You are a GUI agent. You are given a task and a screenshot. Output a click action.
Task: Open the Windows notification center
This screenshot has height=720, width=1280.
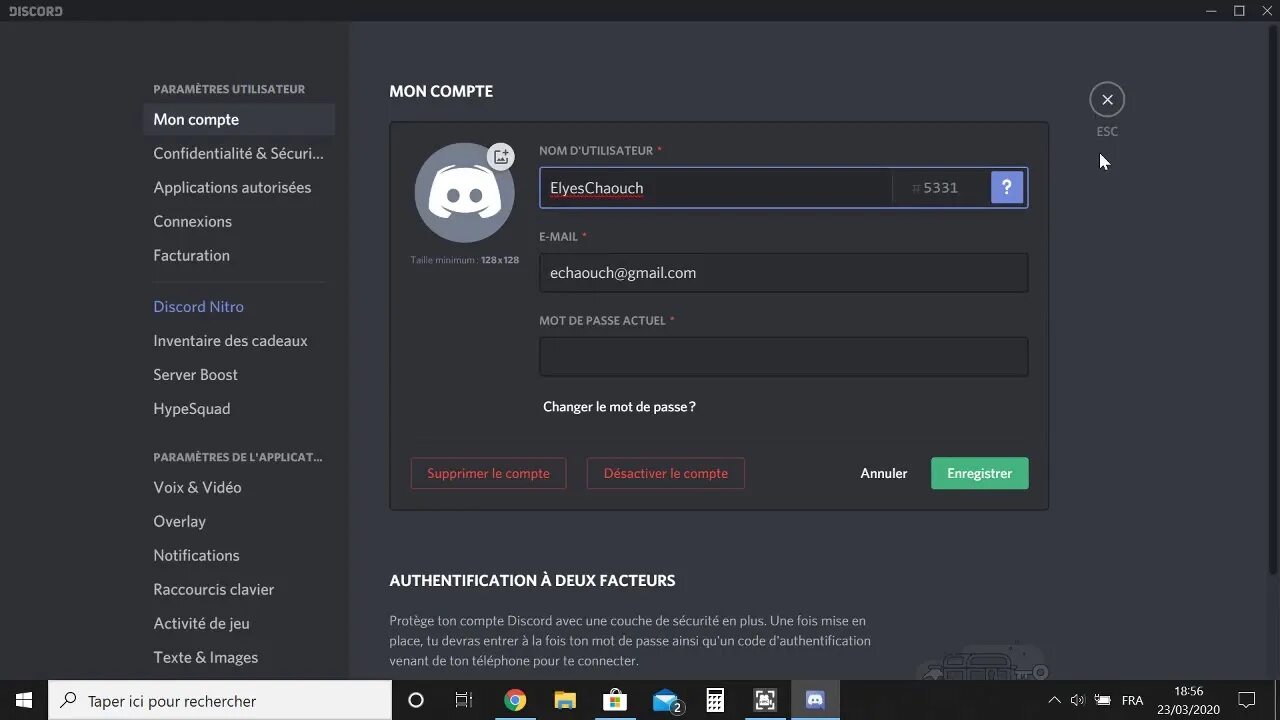1247,700
